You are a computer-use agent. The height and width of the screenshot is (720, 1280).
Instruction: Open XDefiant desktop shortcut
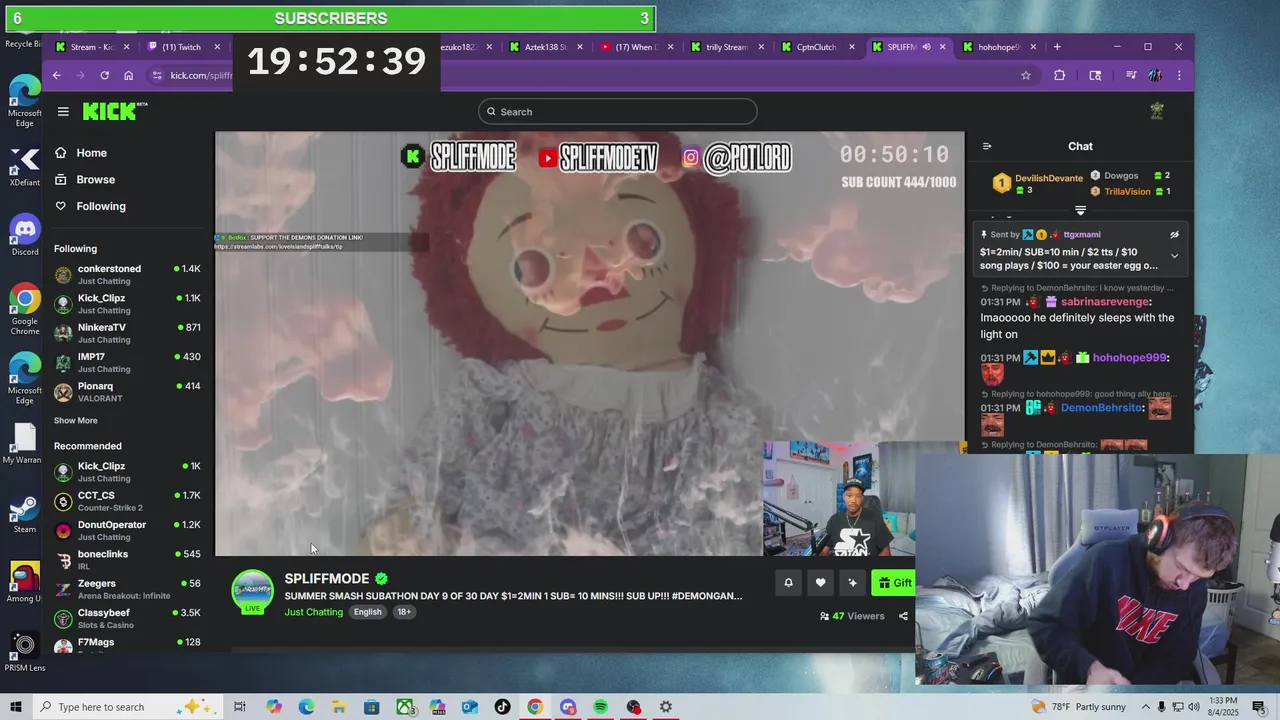(25, 167)
